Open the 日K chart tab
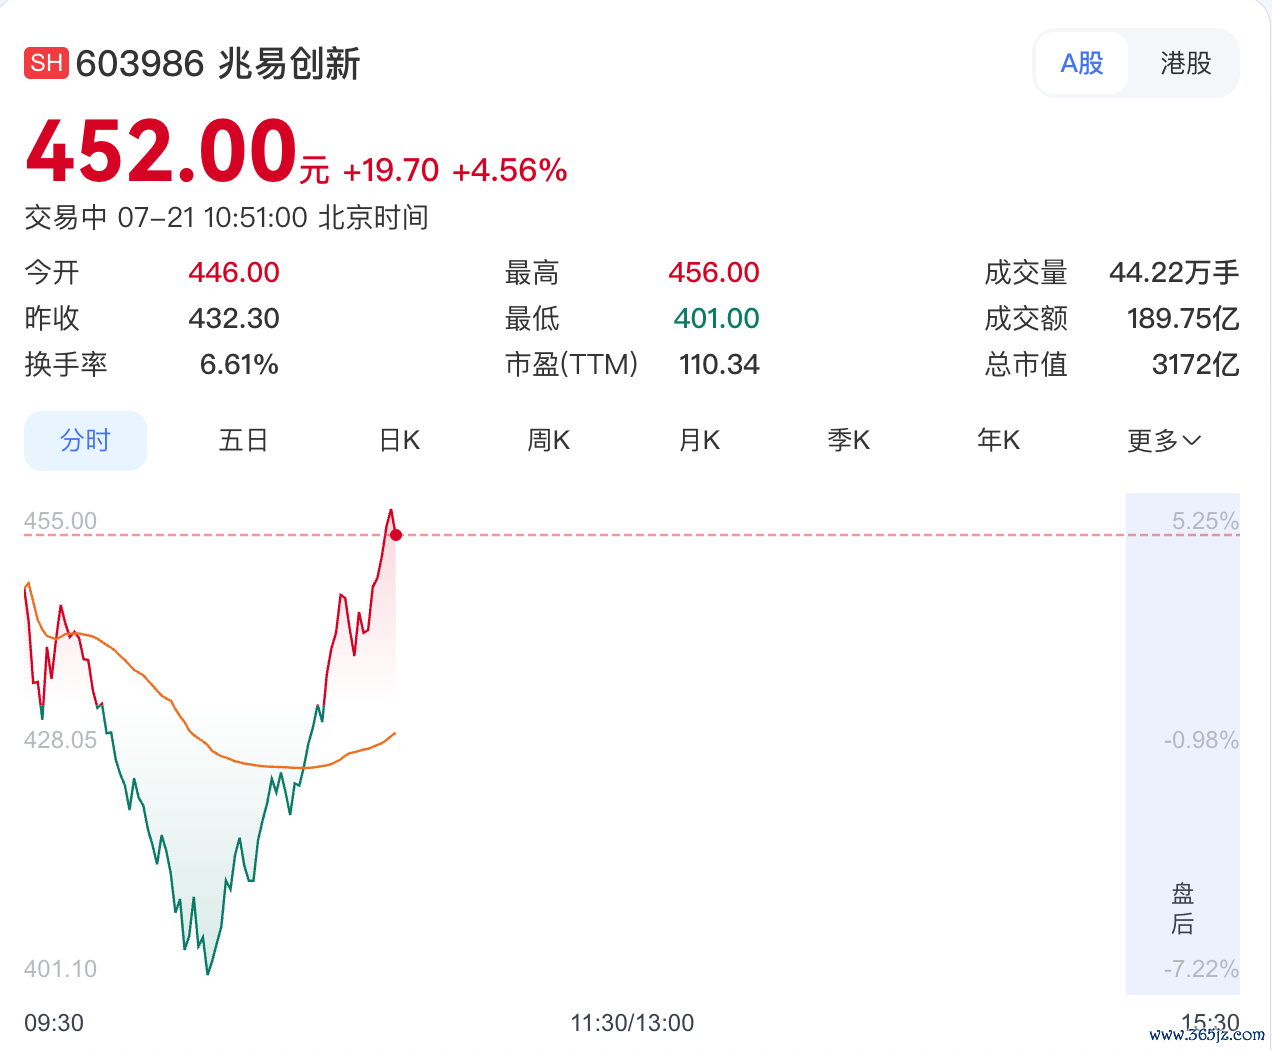The width and height of the screenshot is (1272, 1050). point(399,440)
